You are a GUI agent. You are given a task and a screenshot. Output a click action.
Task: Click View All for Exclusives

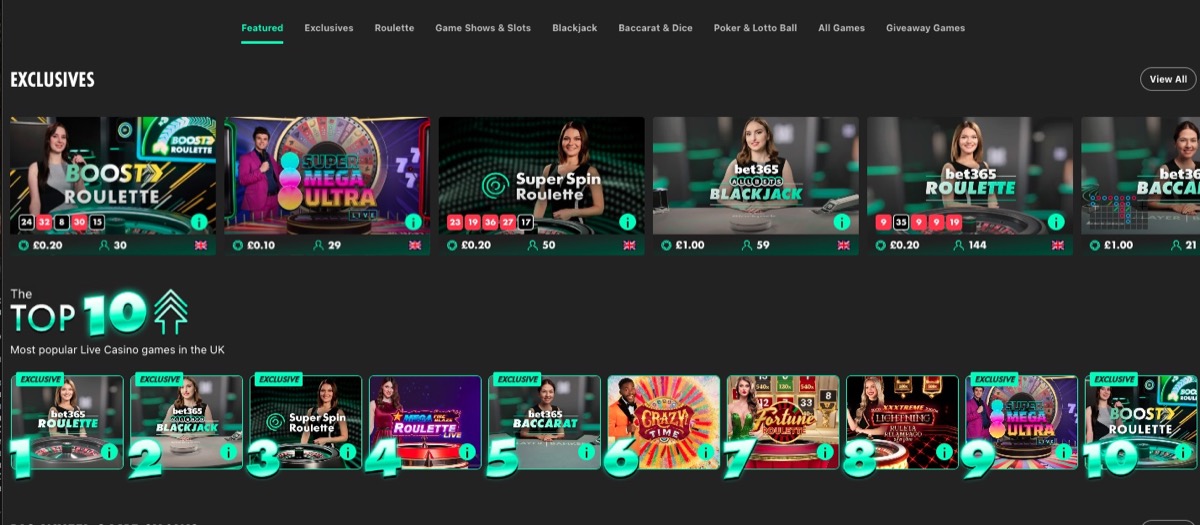coord(1168,79)
